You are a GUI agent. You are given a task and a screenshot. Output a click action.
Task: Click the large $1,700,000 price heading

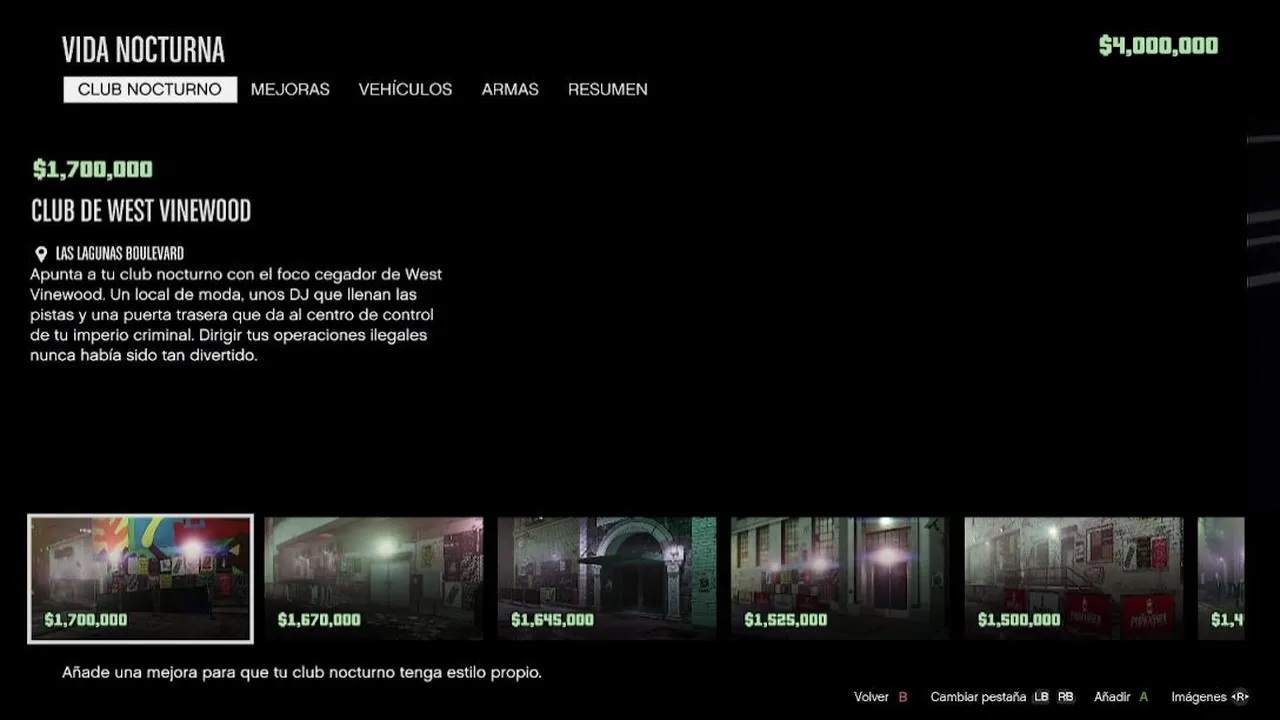(93, 170)
